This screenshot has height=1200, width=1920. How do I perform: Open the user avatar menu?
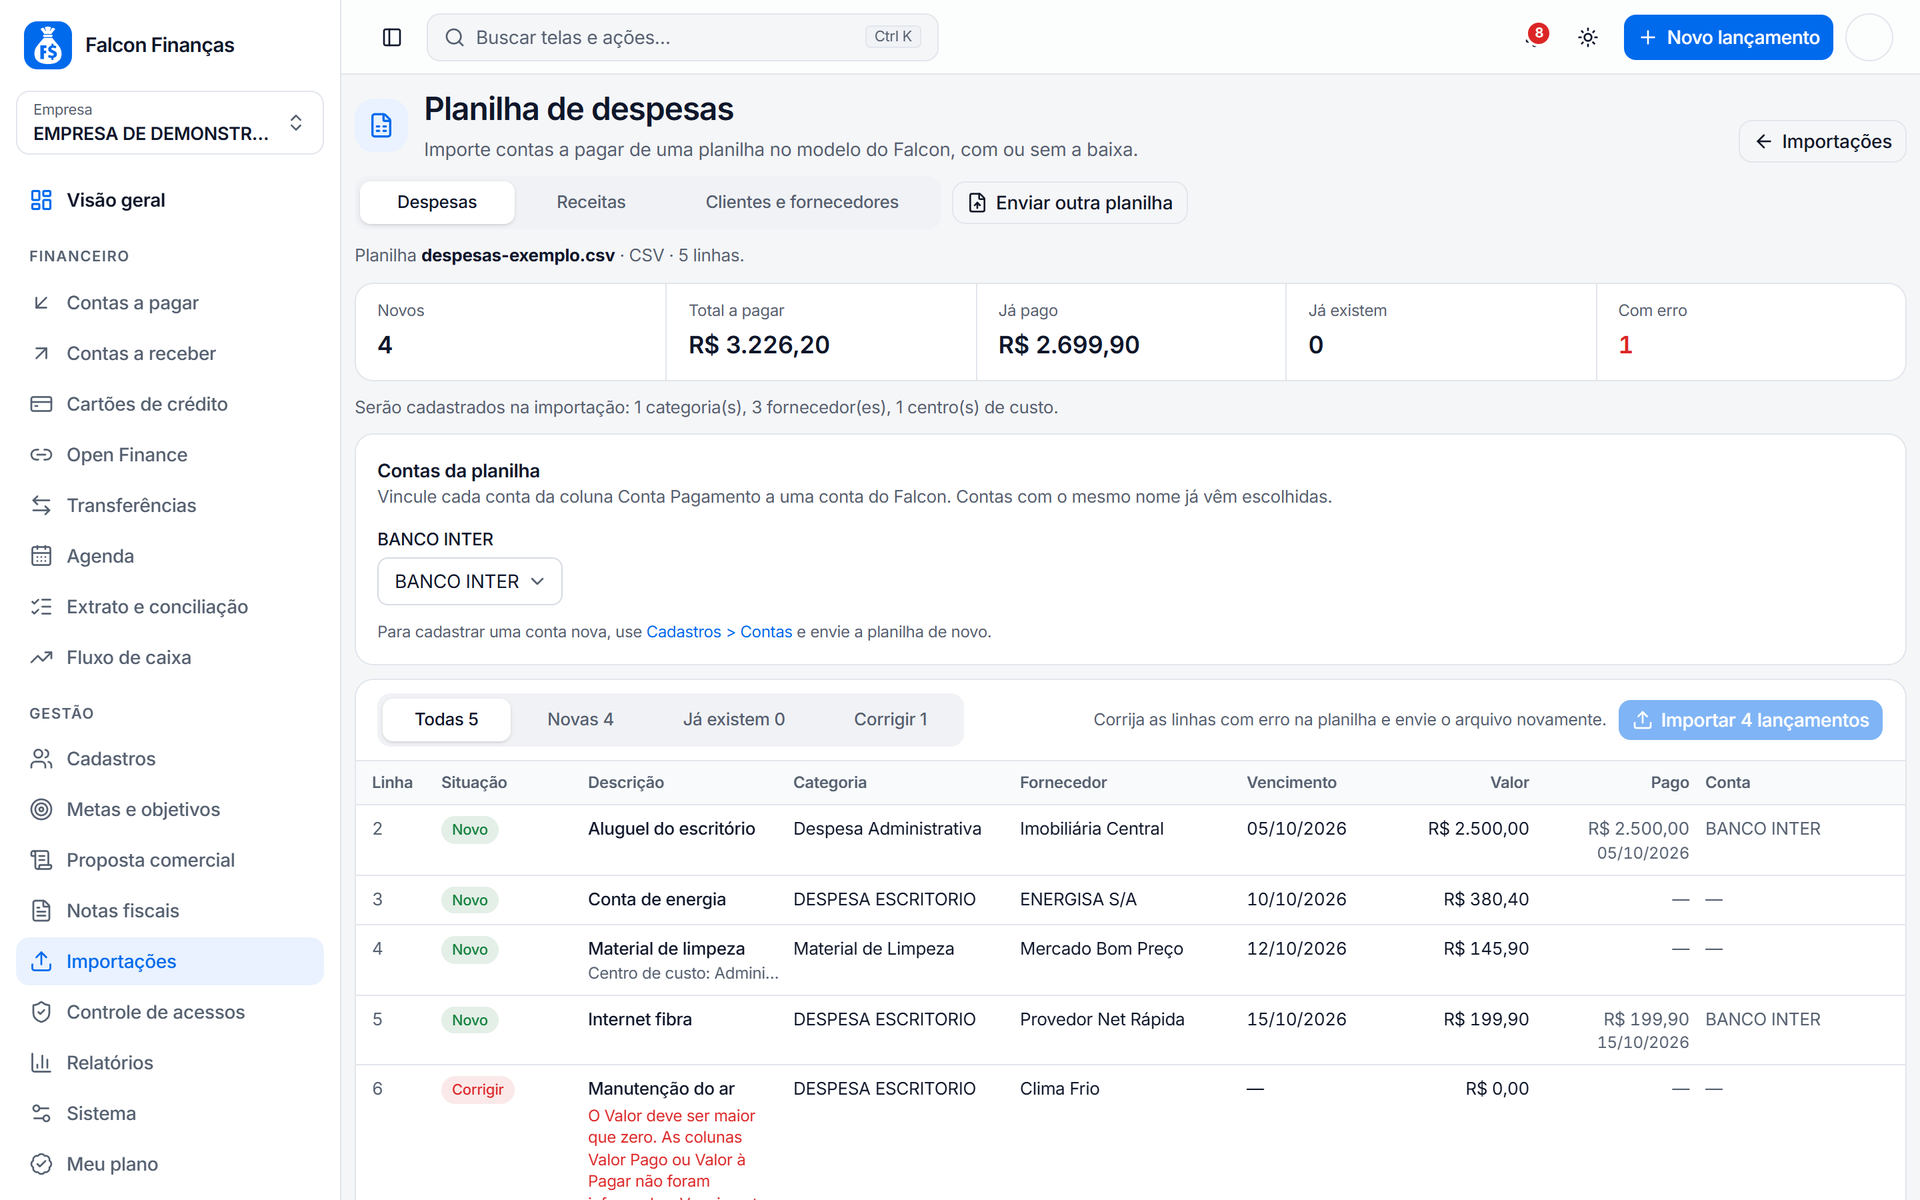[1868, 37]
